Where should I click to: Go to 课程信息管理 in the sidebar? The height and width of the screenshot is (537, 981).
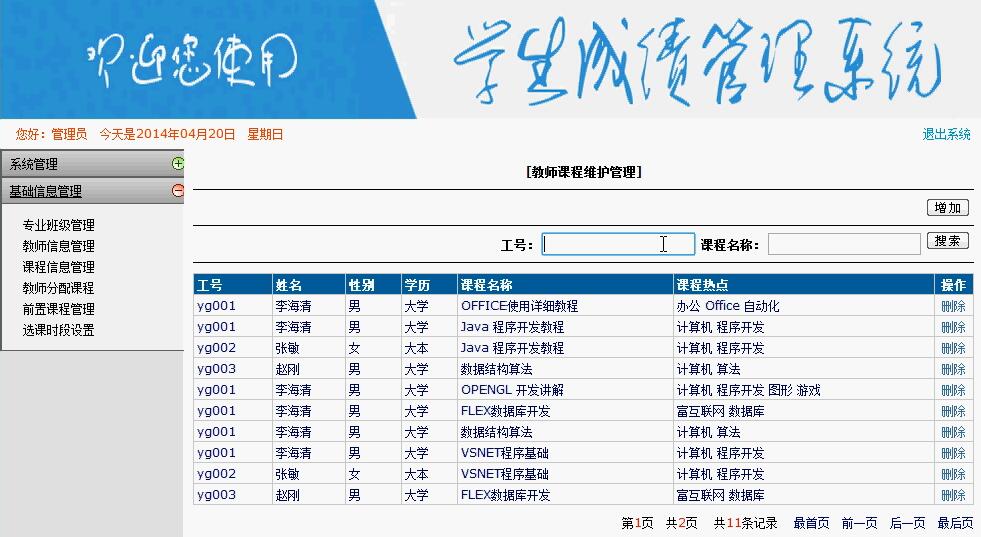tap(59, 267)
